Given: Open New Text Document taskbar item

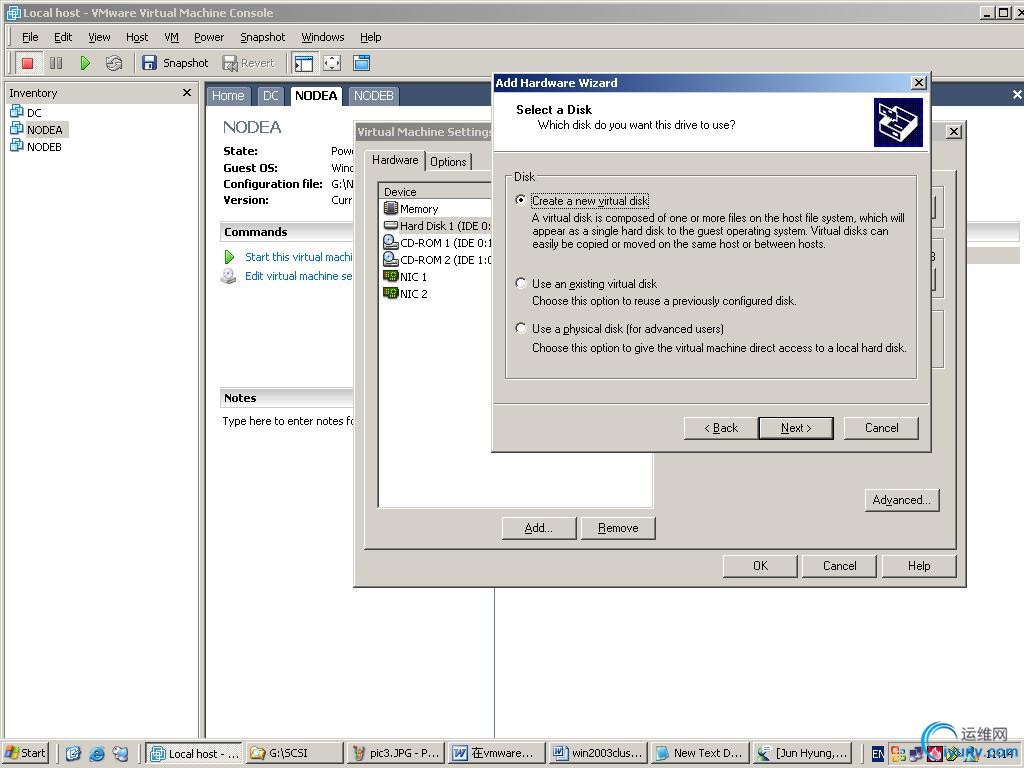Looking at the screenshot, I should (x=700, y=753).
